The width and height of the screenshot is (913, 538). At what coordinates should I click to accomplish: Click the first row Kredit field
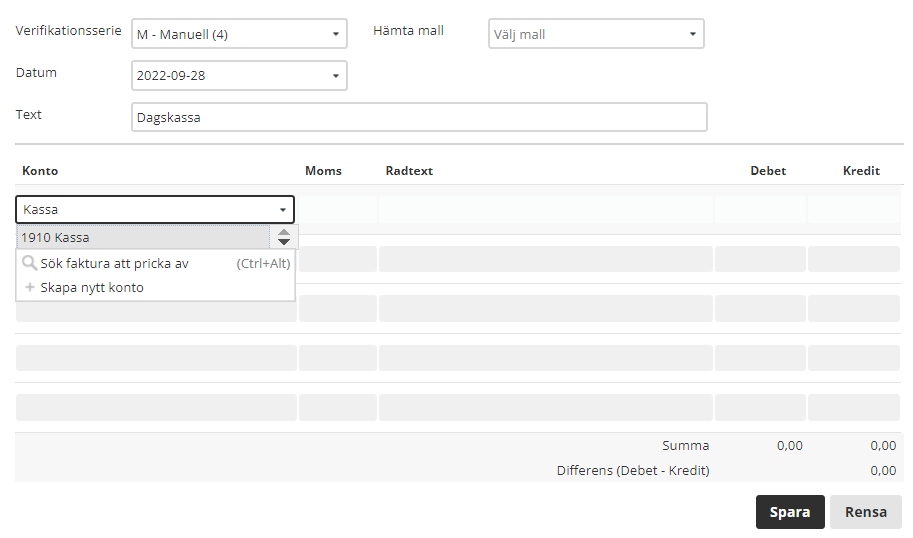point(854,210)
